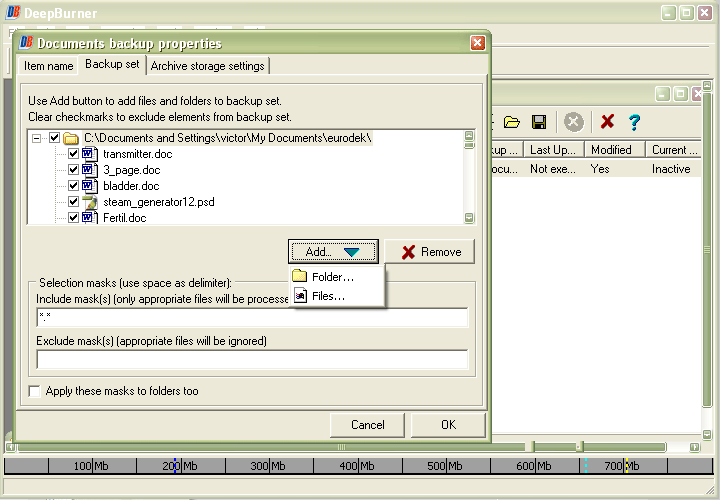Click the grey cancel circle toolbar icon
This screenshot has width=720, height=500.
[x=574, y=122]
